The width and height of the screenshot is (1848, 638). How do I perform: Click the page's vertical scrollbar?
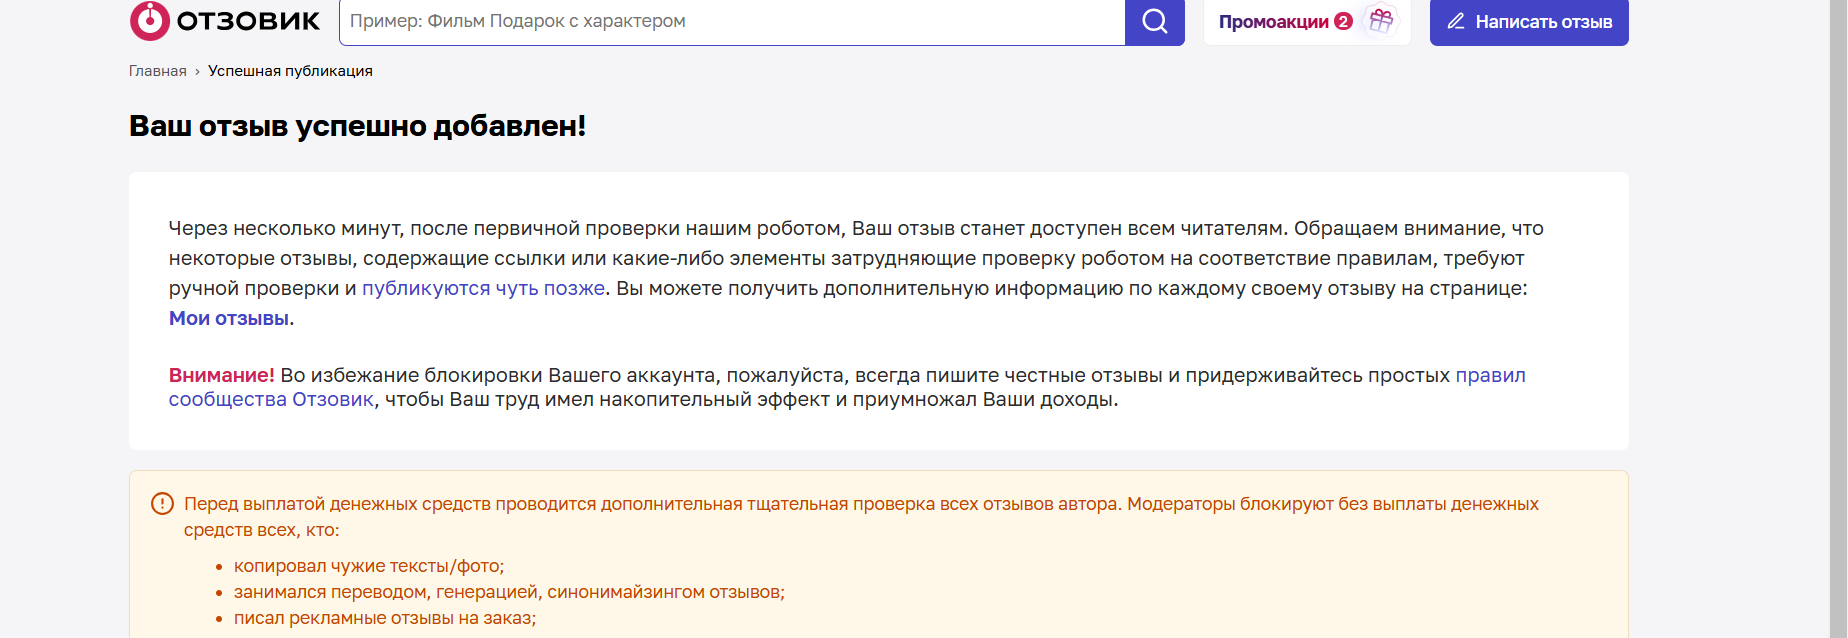1838,319
